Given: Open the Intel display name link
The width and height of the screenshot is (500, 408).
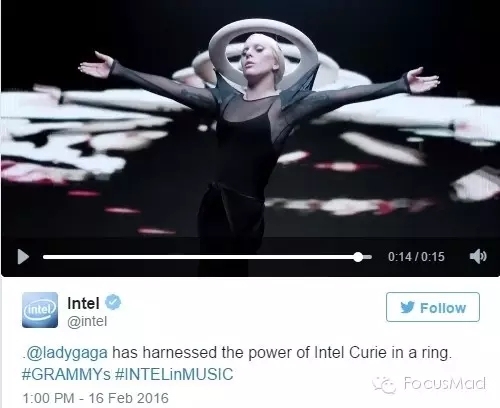Looking at the screenshot, I should (x=83, y=303).
